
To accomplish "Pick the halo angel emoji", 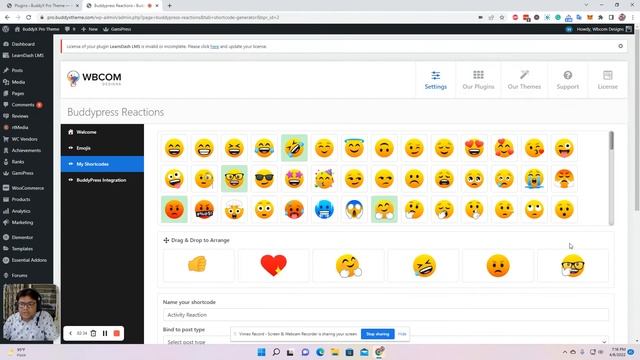I will (354, 148).
